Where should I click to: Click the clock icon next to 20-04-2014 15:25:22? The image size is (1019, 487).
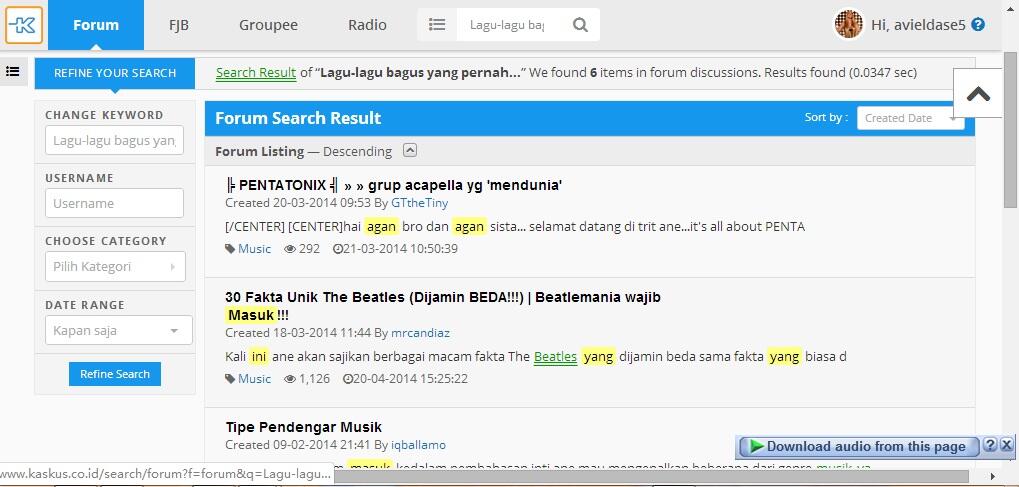tap(347, 378)
